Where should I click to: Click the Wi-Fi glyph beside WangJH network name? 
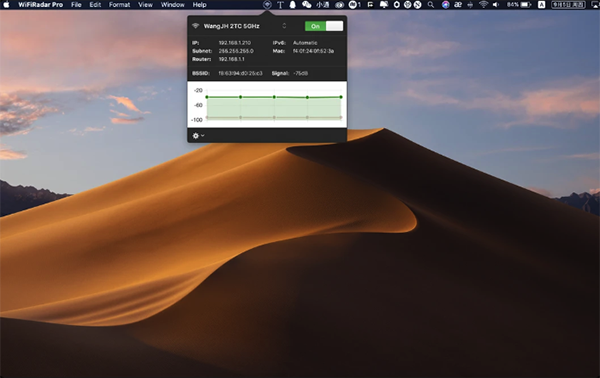196,26
